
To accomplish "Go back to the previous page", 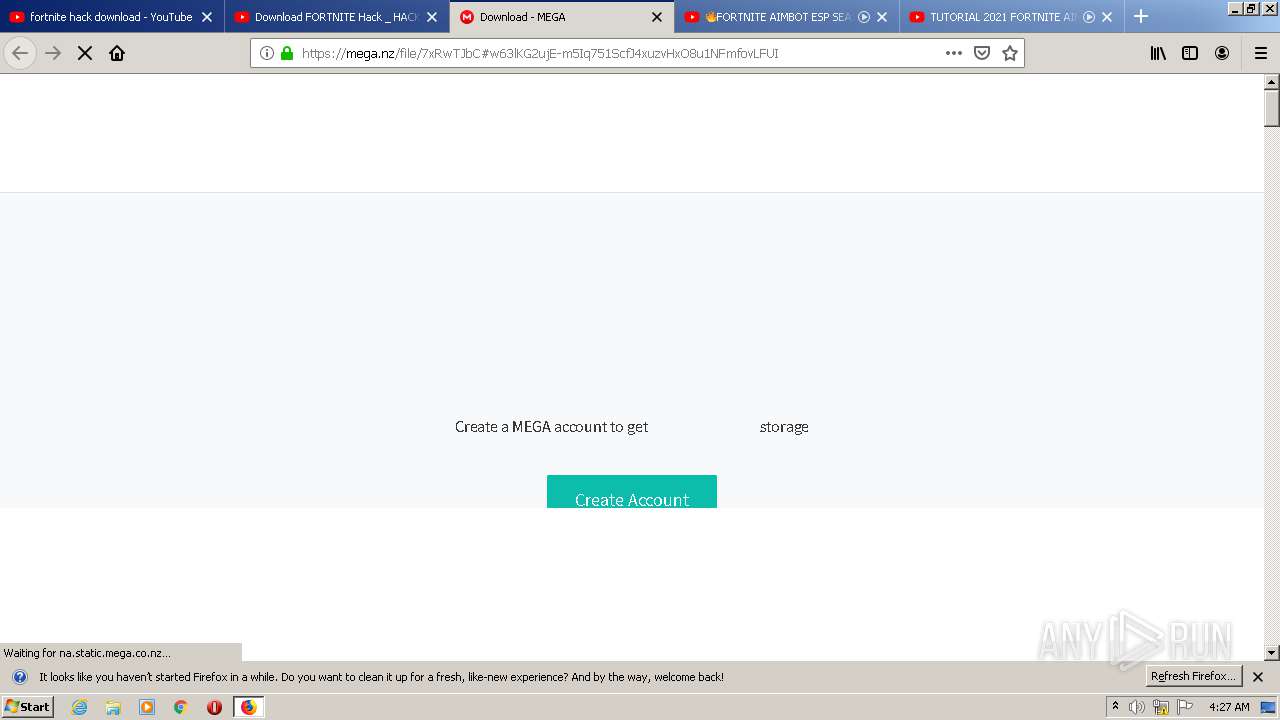I will click(20, 53).
